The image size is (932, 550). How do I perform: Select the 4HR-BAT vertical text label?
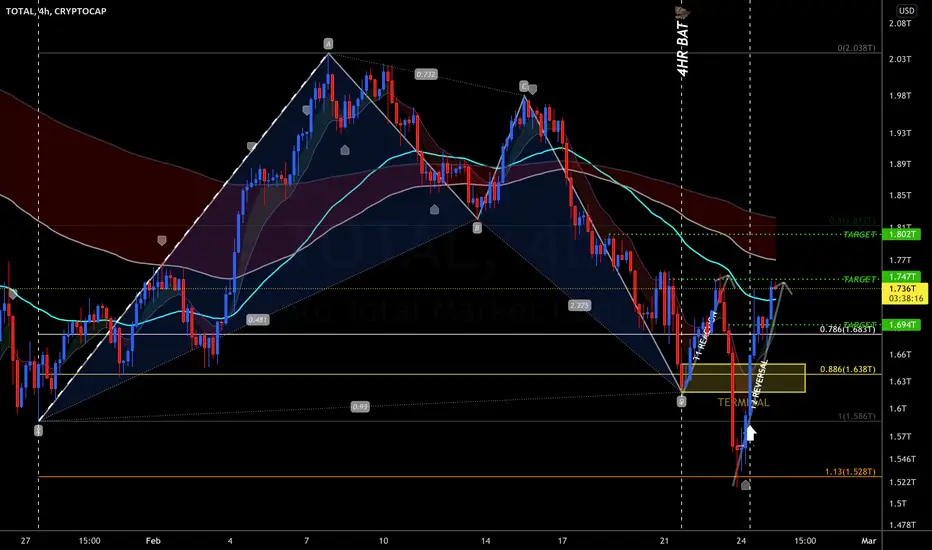[683, 49]
